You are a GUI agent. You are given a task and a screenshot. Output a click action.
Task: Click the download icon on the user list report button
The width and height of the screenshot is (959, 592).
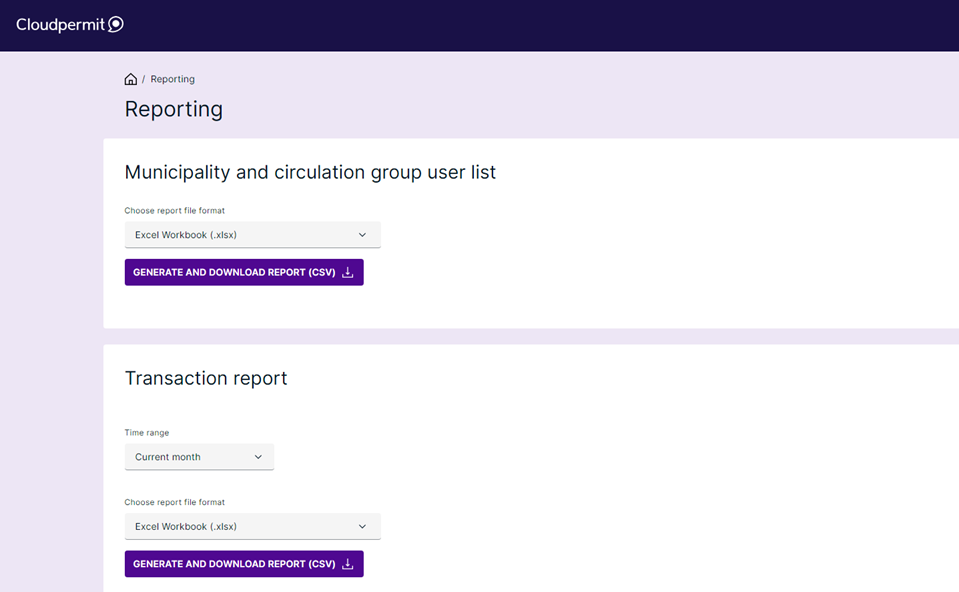[347, 271]
